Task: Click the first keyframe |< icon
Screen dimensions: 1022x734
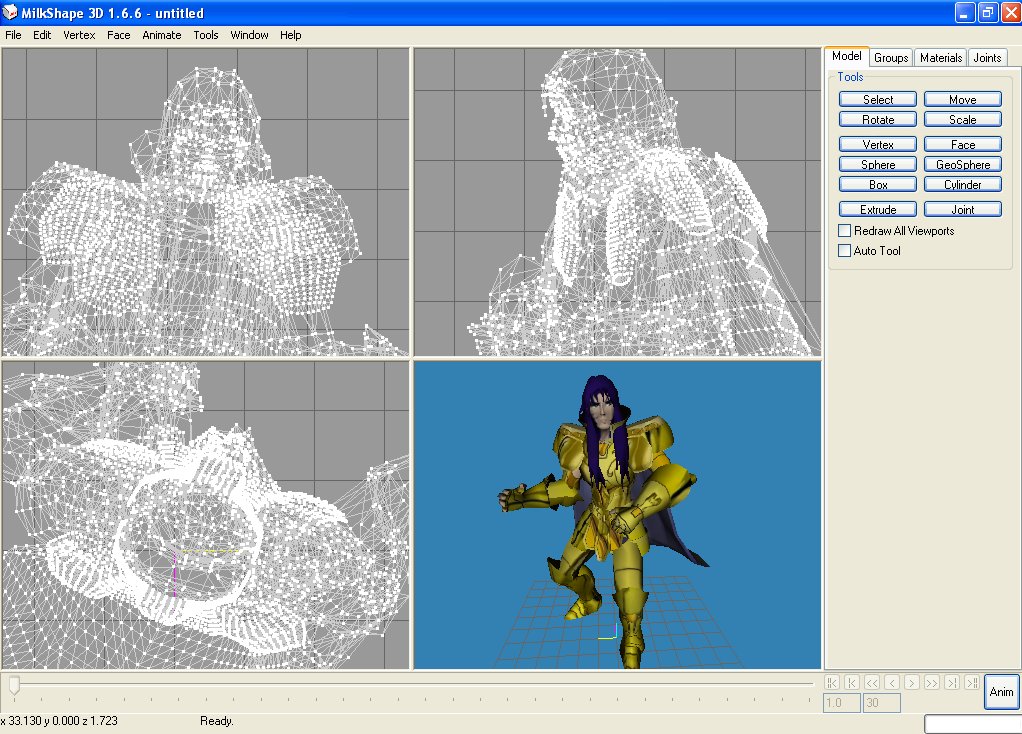Action: pos(852,683)
